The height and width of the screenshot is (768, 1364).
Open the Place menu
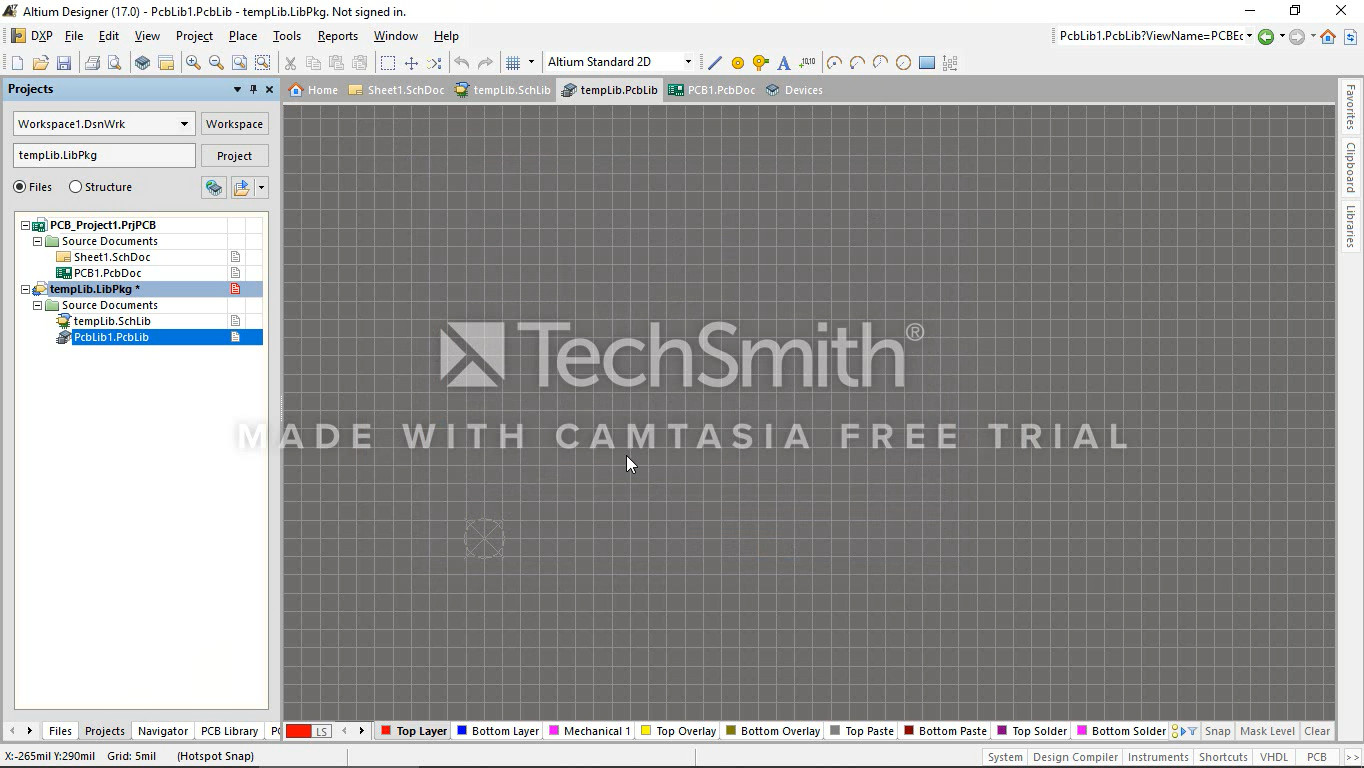[x=242, y=36]
